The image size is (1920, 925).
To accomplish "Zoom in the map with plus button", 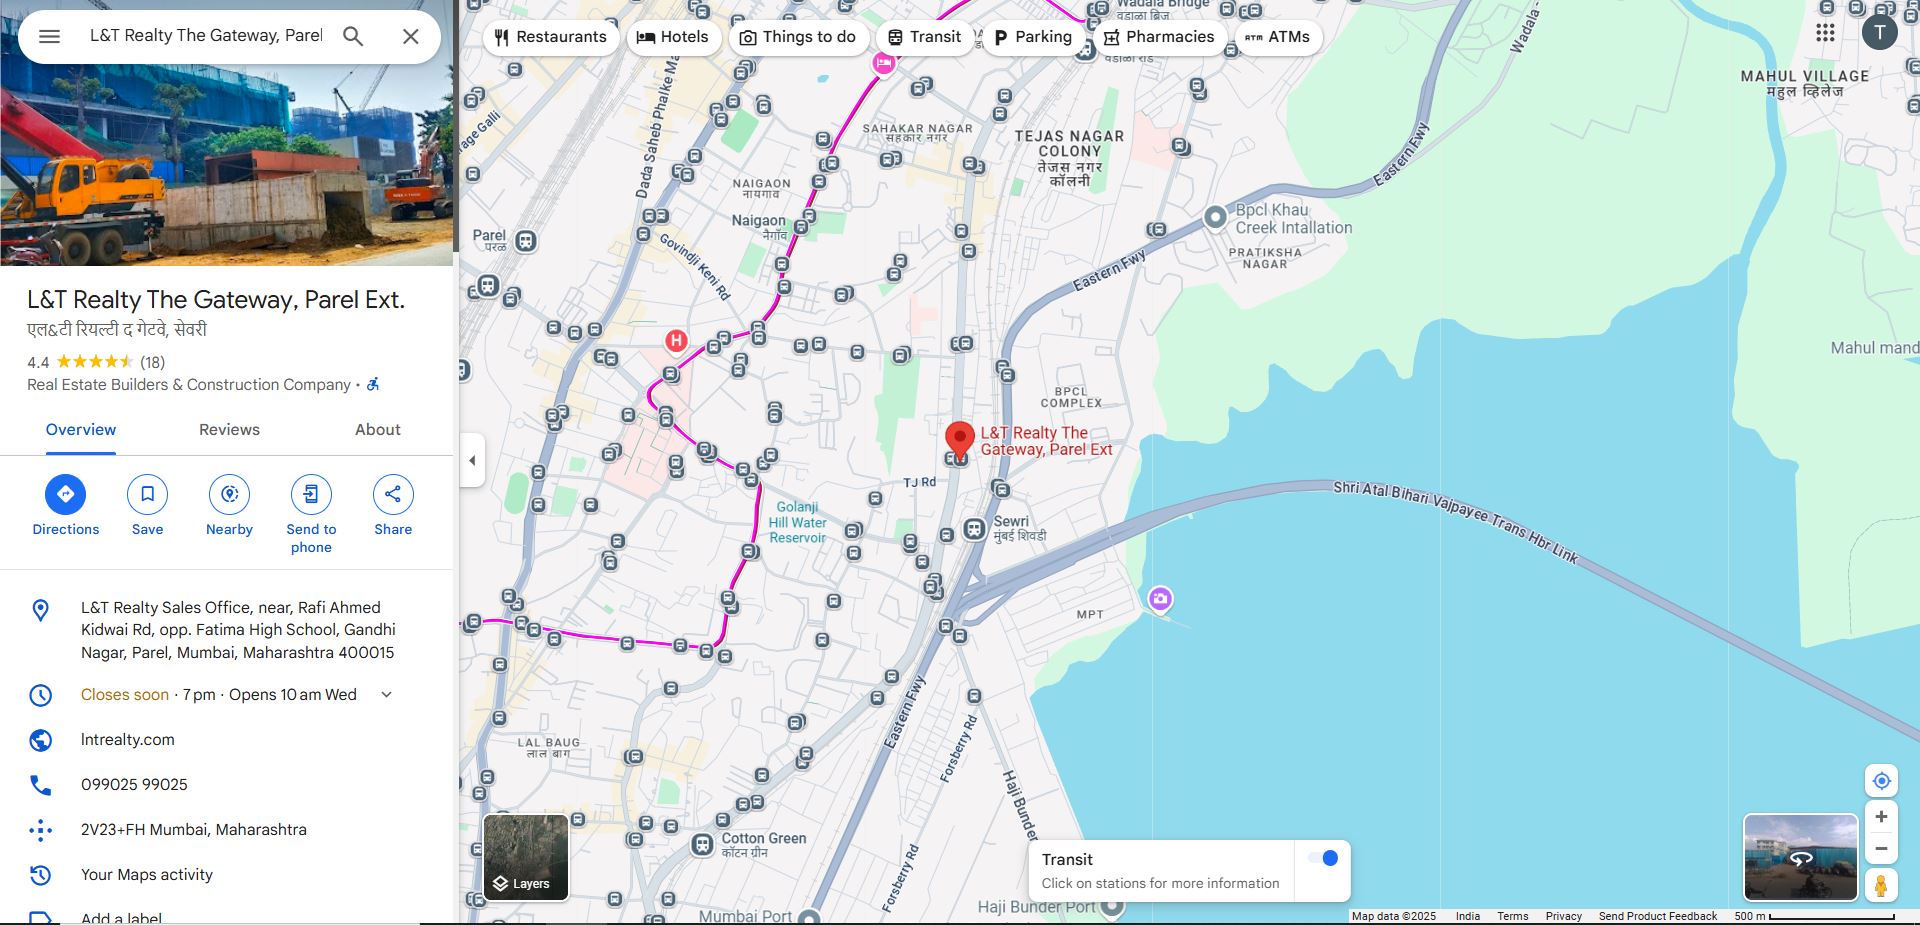I will [x=1881, y=817].
